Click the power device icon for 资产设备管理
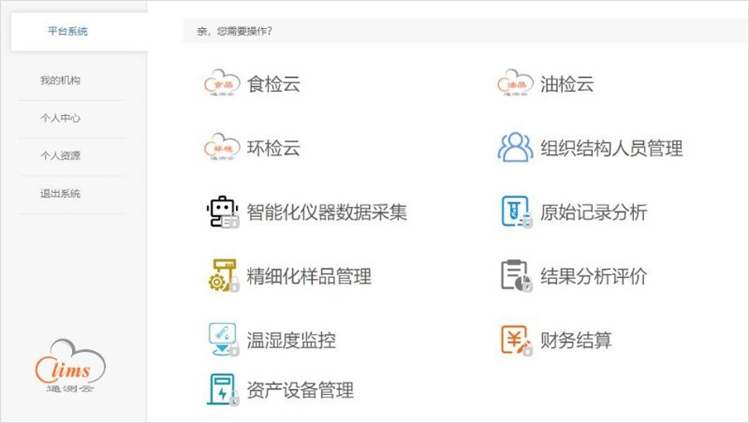The width and height of the screenshot is (749, 423). coord(222,390)
